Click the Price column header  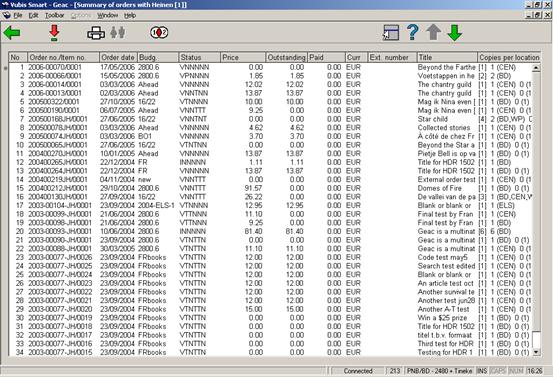(x=243, y=57)
